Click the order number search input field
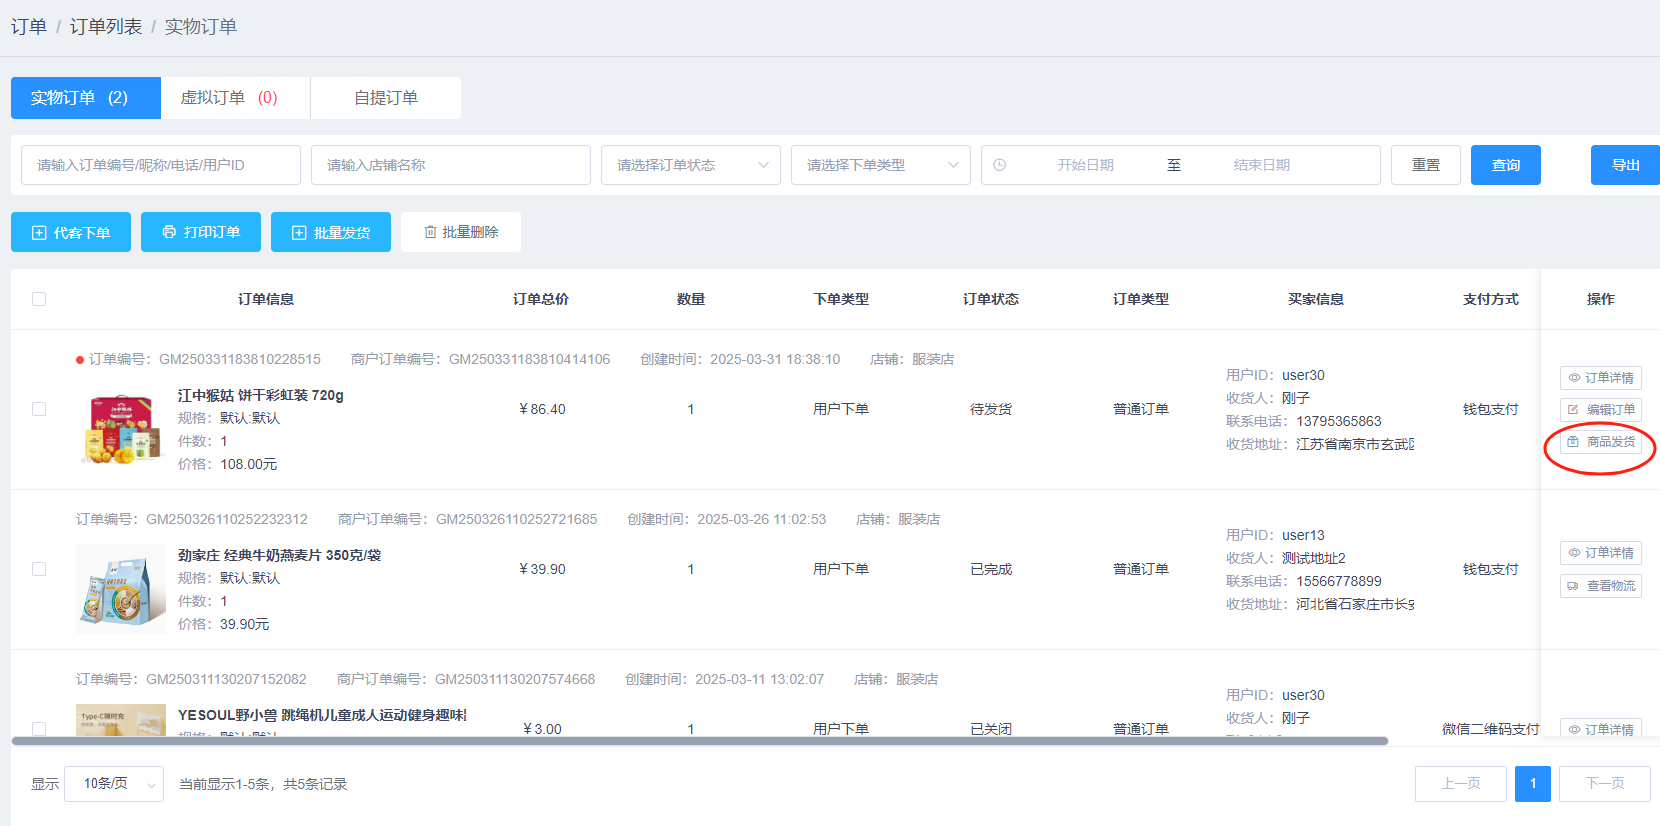 pyautogui.click(x=161, y=165)
